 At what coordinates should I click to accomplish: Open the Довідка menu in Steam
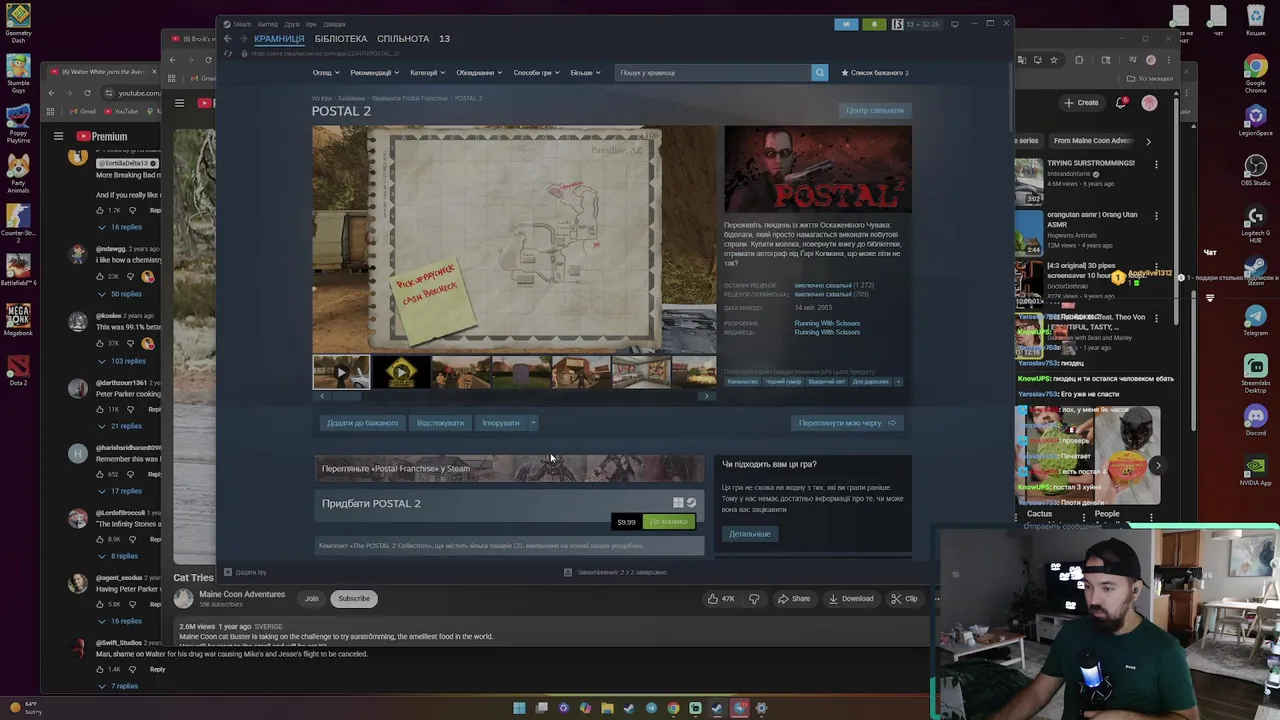(x=334, y=24)
